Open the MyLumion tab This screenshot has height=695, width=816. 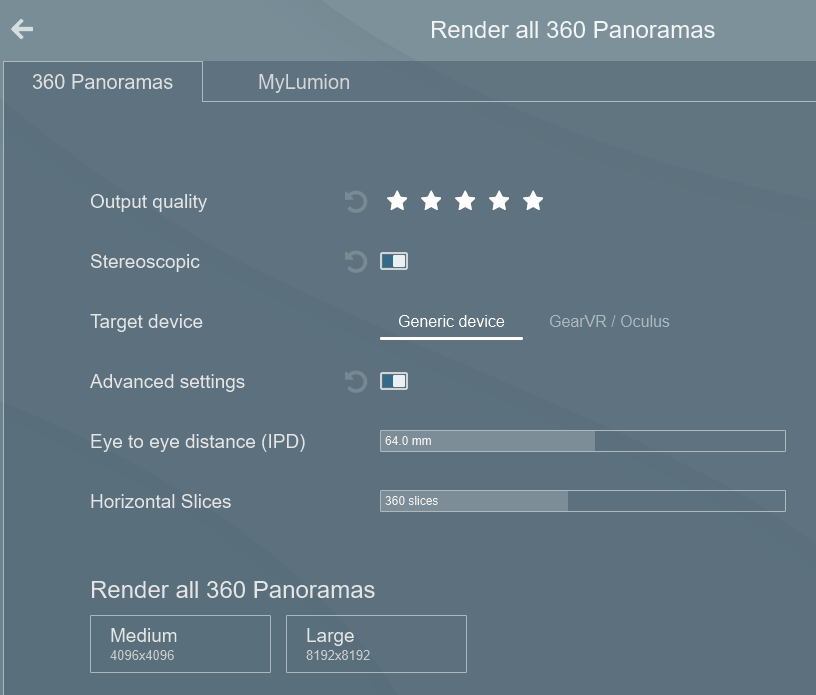304,82
